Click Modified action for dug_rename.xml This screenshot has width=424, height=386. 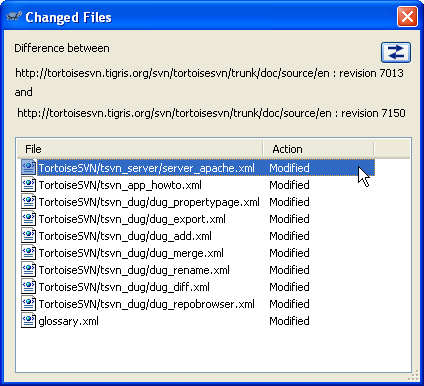tap(289, 270)
